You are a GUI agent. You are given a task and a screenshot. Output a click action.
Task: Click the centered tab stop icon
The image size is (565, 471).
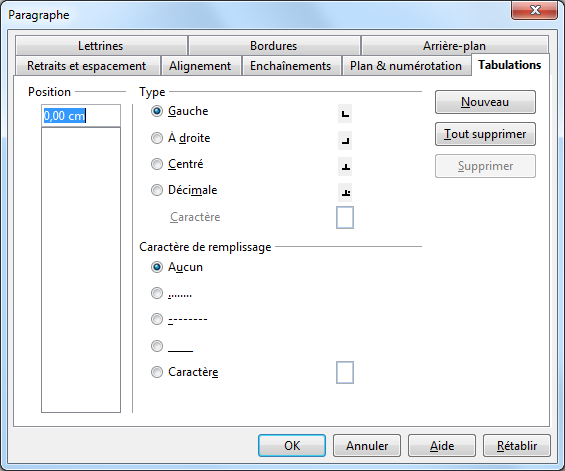tap(345, 166)
